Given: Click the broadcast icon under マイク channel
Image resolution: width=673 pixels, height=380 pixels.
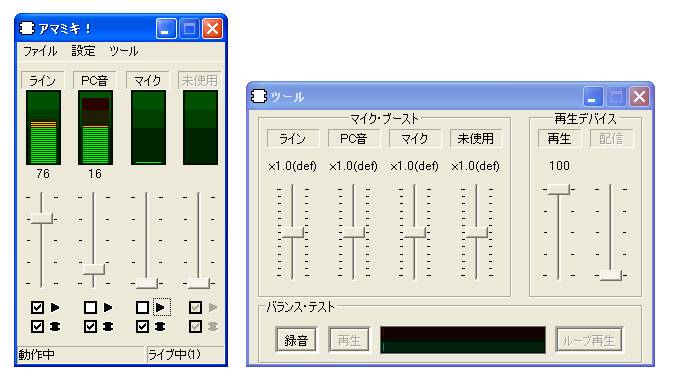Looking at the screenshot, I should click(160, 327).
